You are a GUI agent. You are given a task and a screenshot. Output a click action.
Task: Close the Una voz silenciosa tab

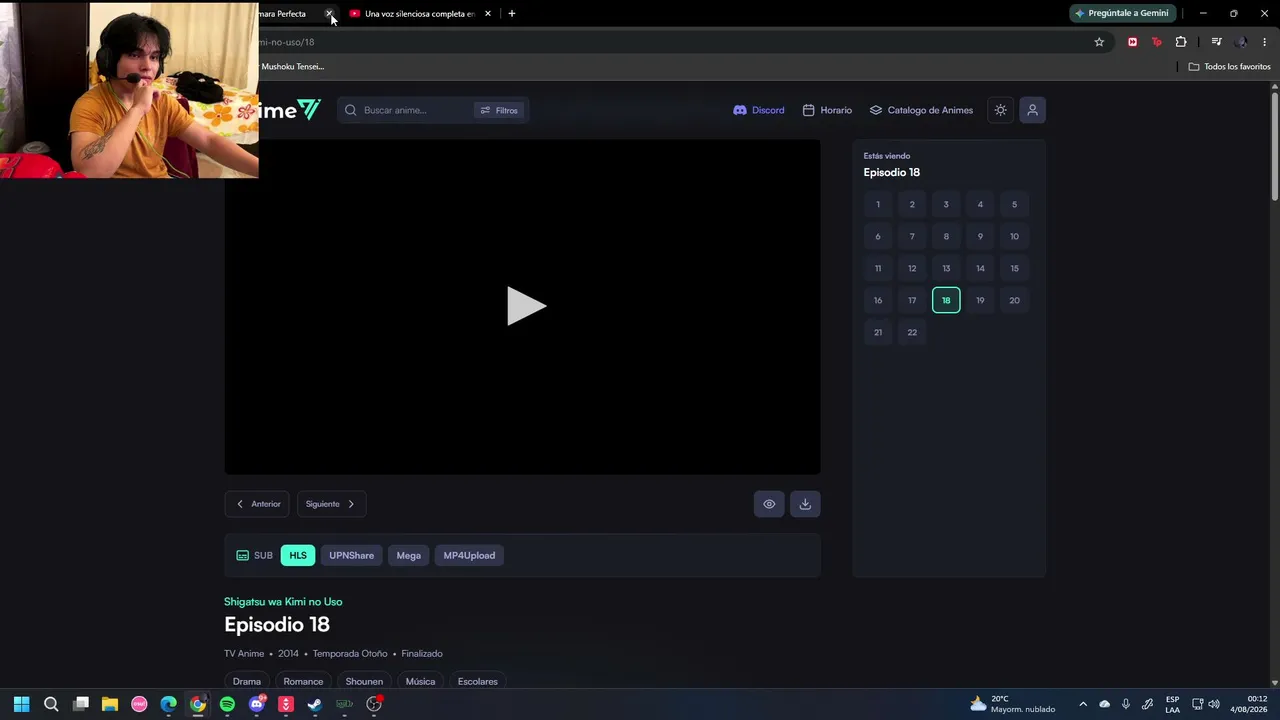488,14
